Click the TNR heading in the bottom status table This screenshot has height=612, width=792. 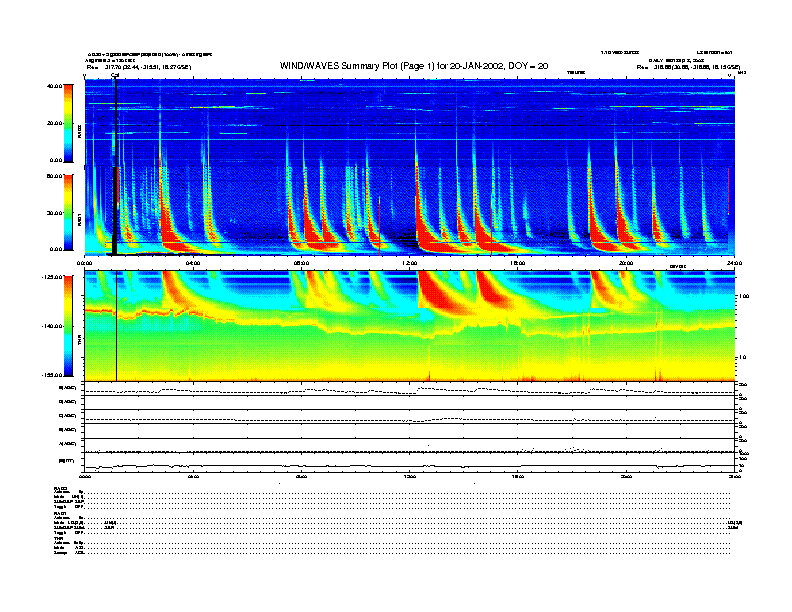tap(58, 539)
